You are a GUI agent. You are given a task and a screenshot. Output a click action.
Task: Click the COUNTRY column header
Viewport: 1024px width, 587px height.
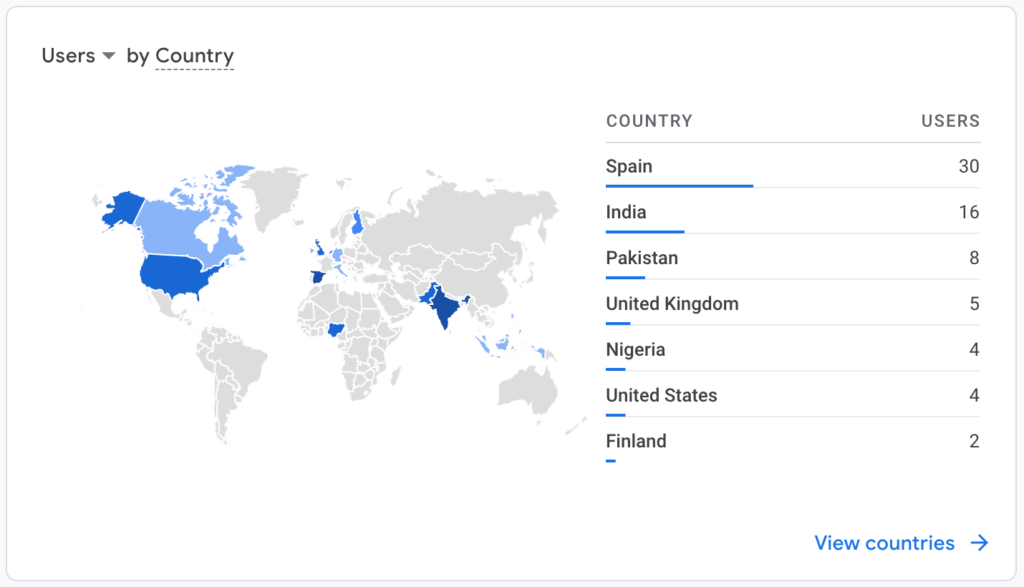pos(649,121)
